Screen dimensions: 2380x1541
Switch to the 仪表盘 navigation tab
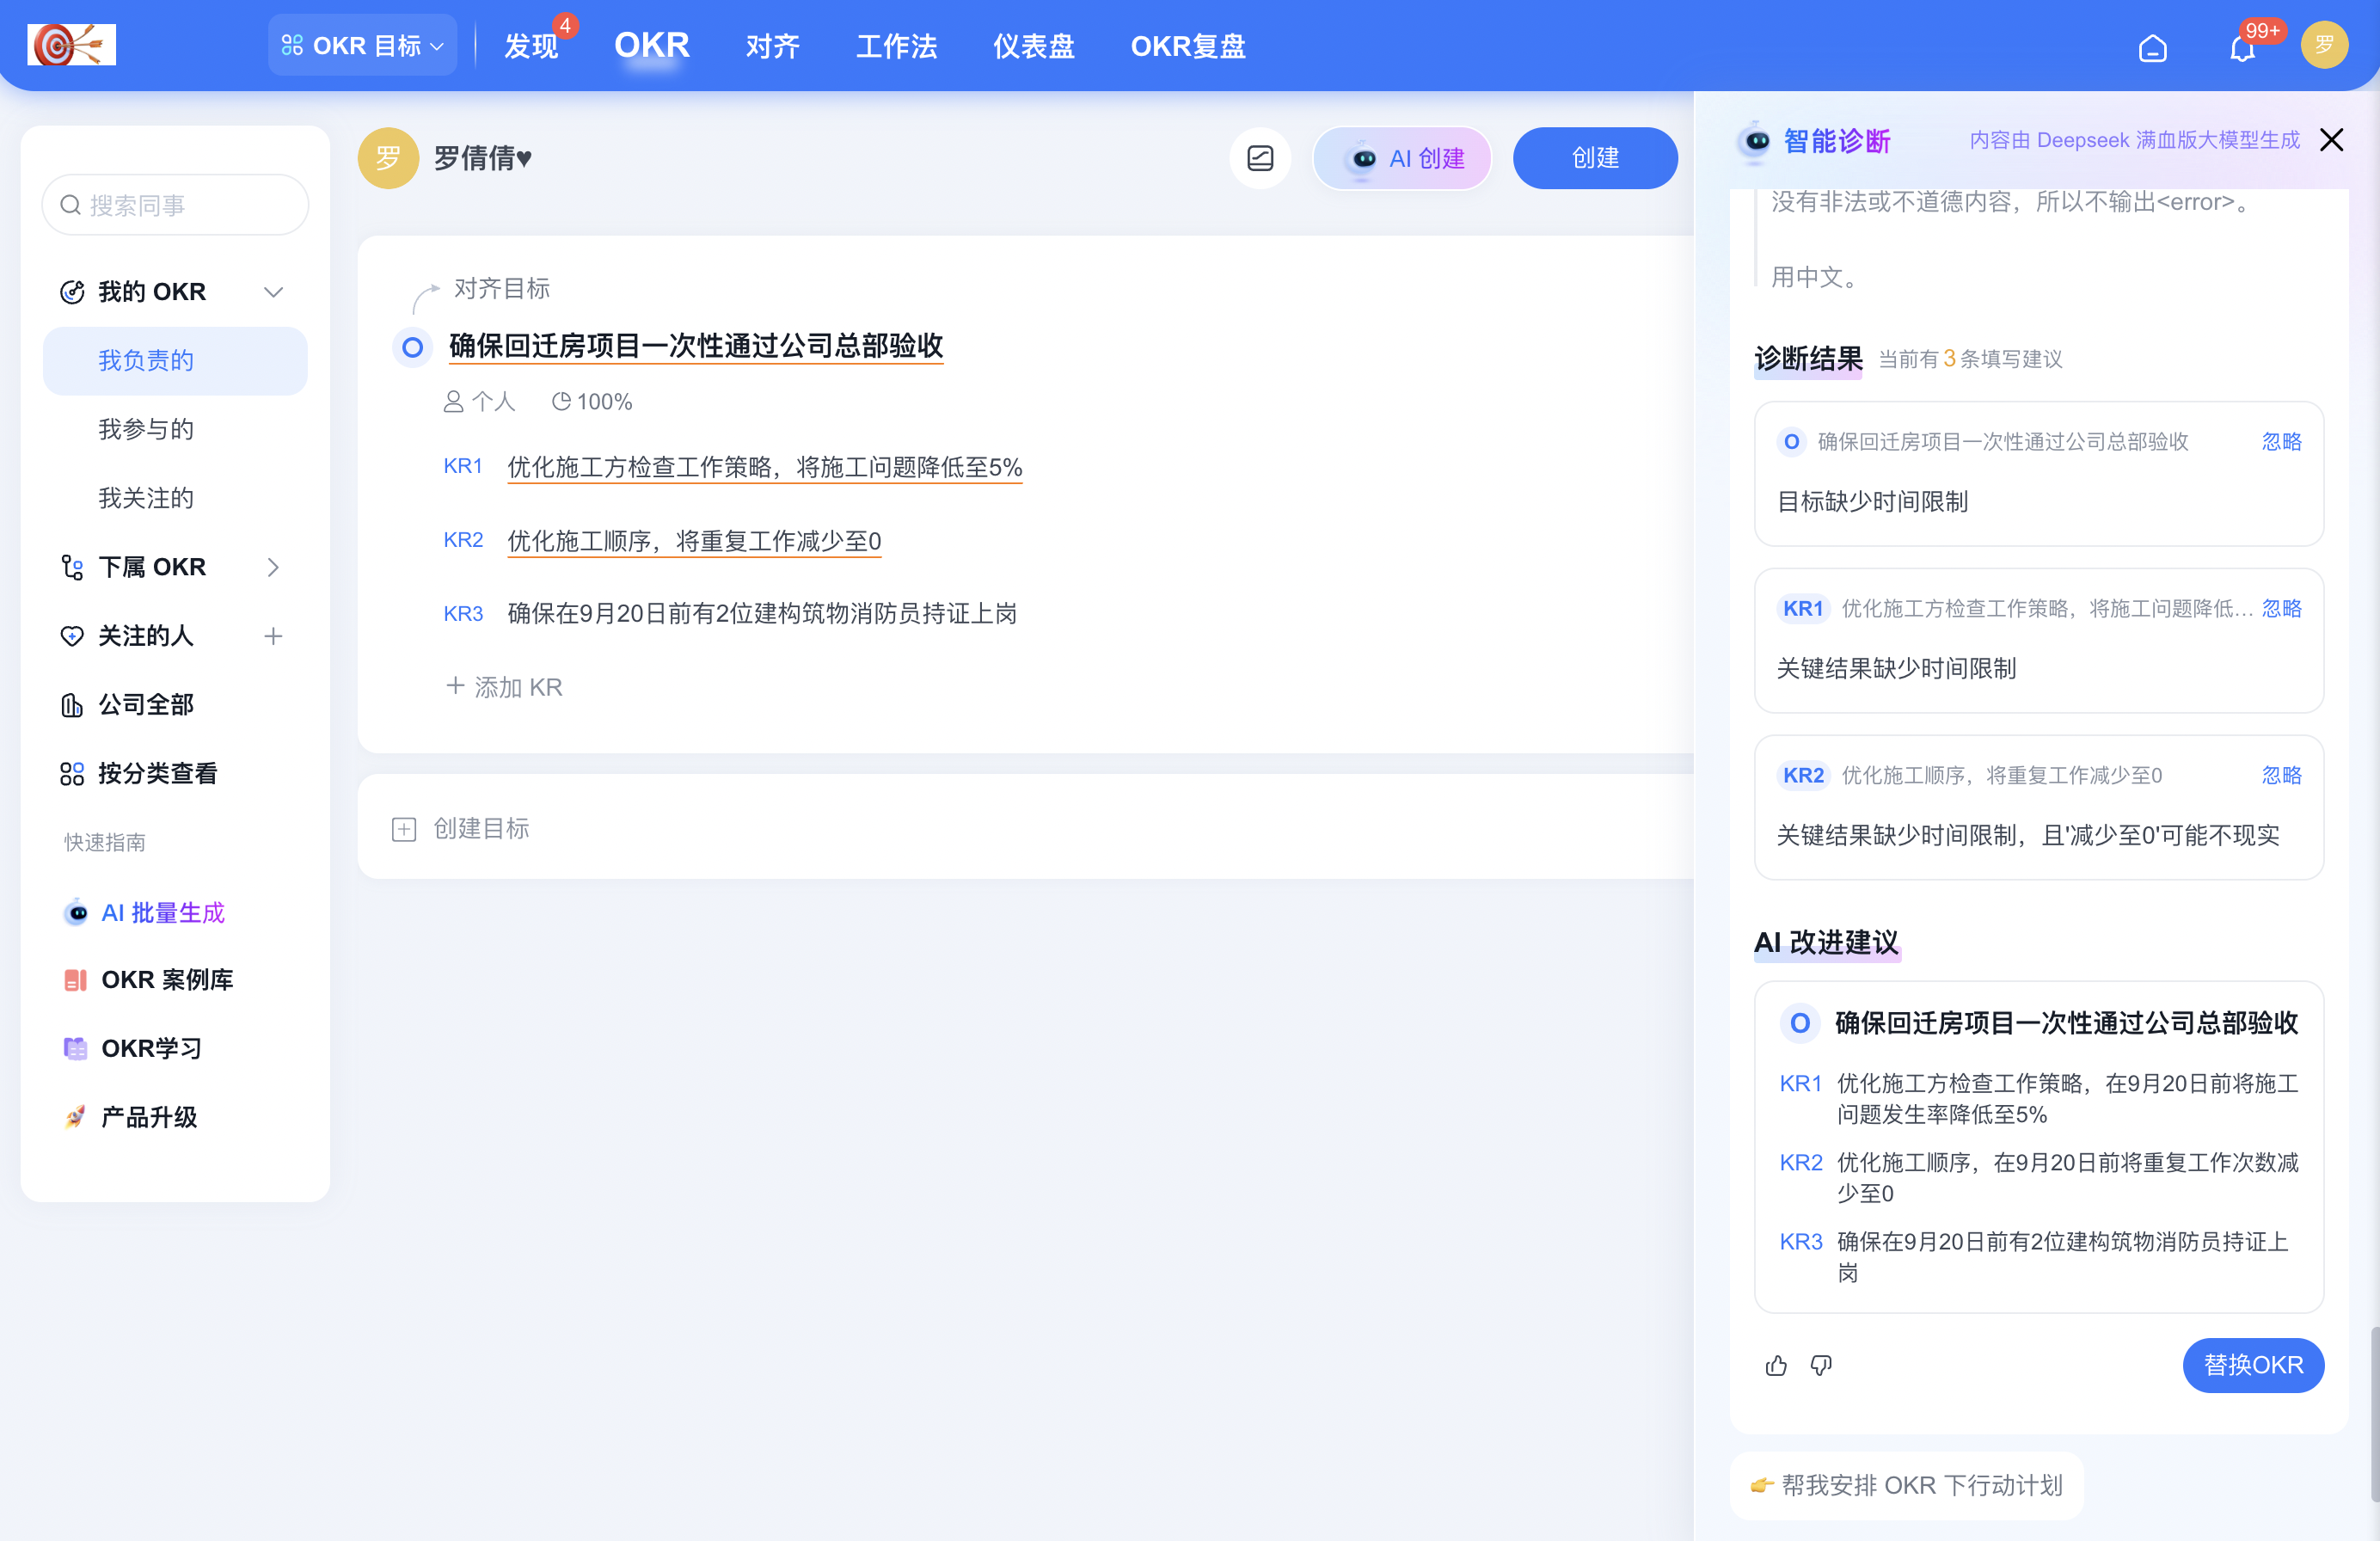tap(1033, 46)
